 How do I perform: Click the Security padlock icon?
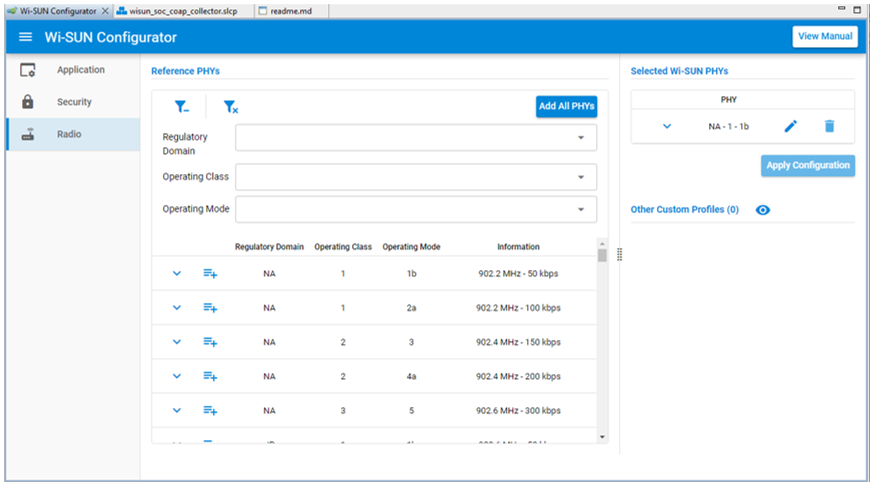[27, 102]
